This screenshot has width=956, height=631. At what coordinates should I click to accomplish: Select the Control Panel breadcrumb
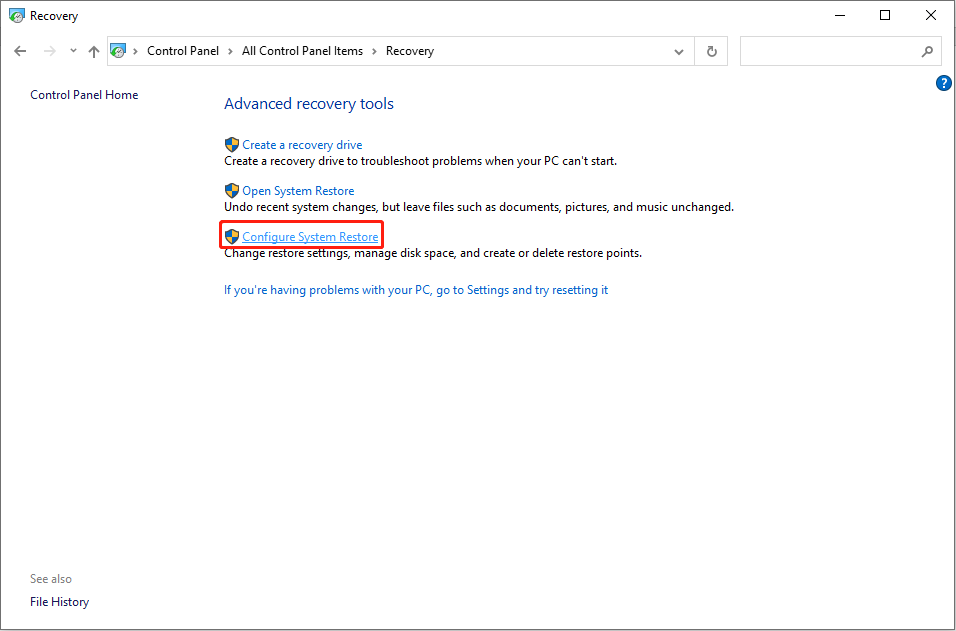(182, 51)
